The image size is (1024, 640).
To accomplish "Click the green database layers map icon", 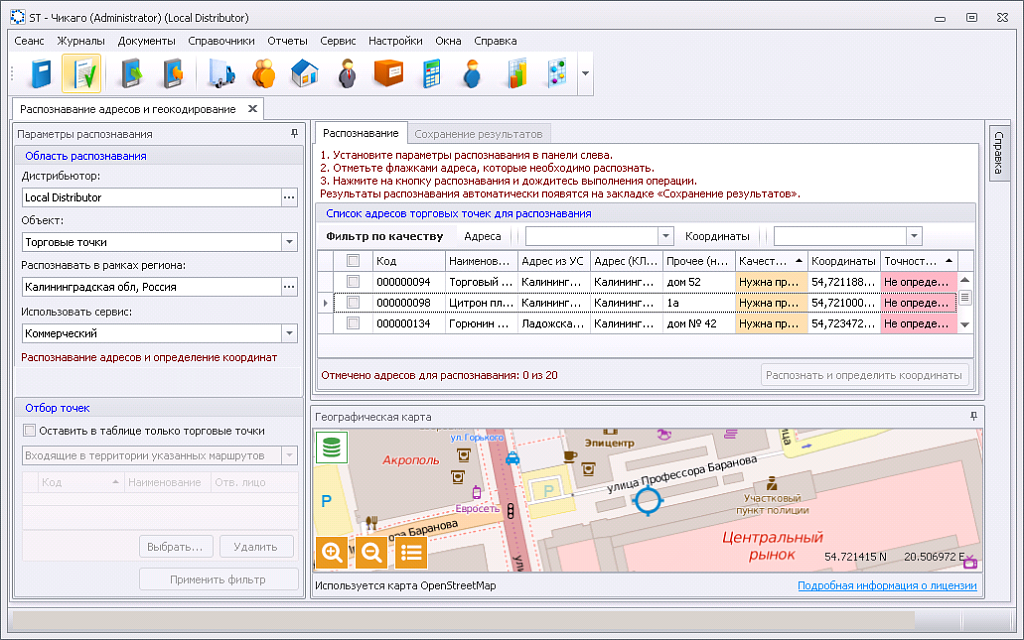I will click(x=332, y=447).
